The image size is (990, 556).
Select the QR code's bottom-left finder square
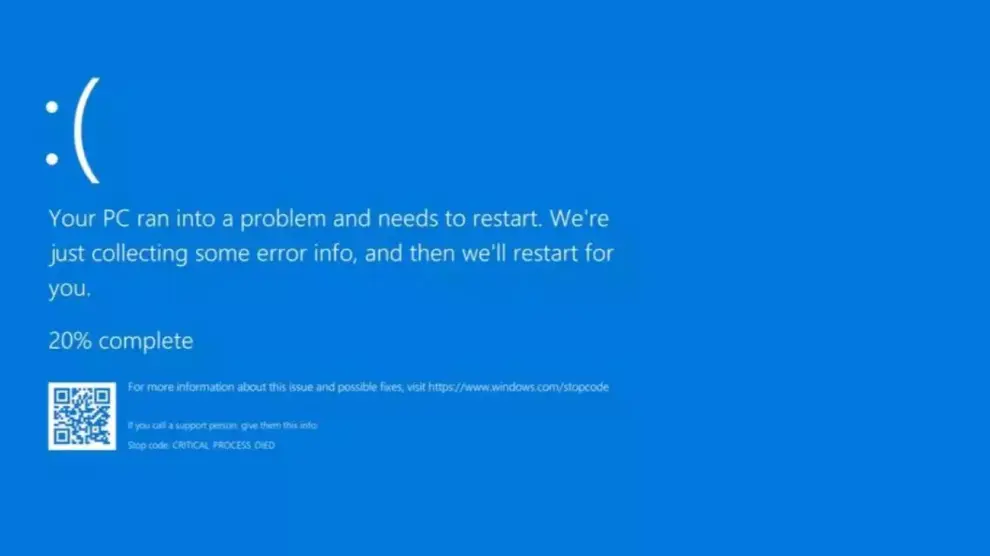point(61,436)
